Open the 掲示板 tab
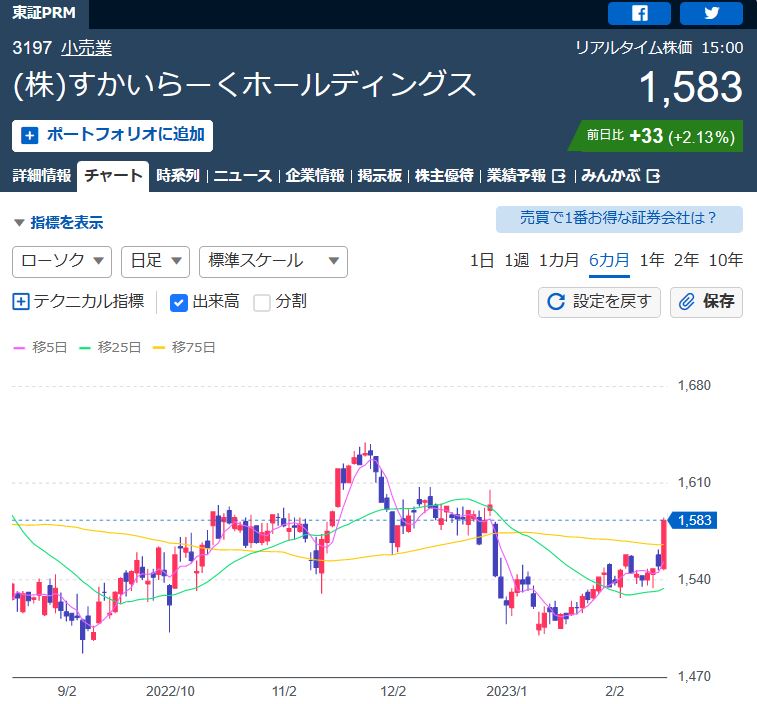Image resolution: width=757 pixels, height=704 pixels. coord(379,175)
